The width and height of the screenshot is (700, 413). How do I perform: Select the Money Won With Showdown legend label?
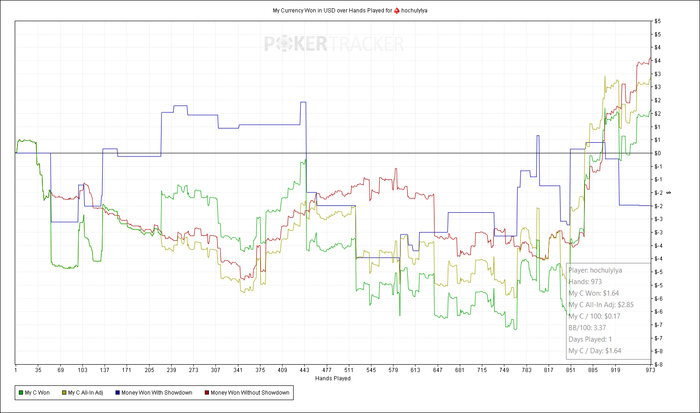click(x=157, y=393)
